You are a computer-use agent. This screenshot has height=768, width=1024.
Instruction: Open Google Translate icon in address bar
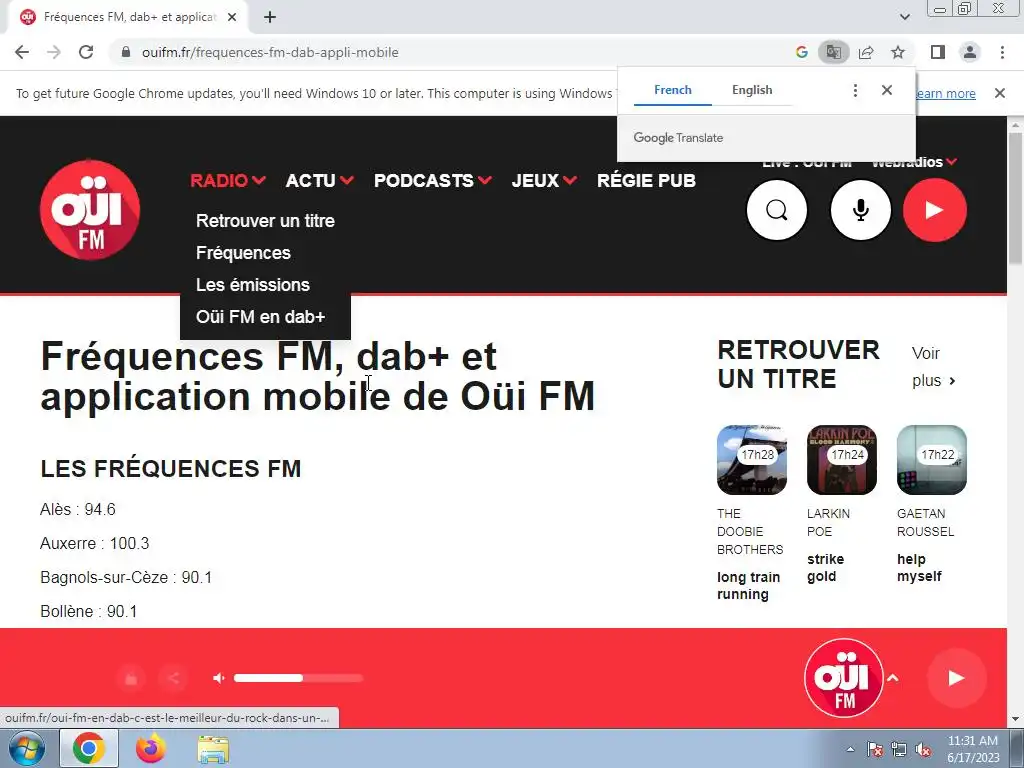point(833,52)
